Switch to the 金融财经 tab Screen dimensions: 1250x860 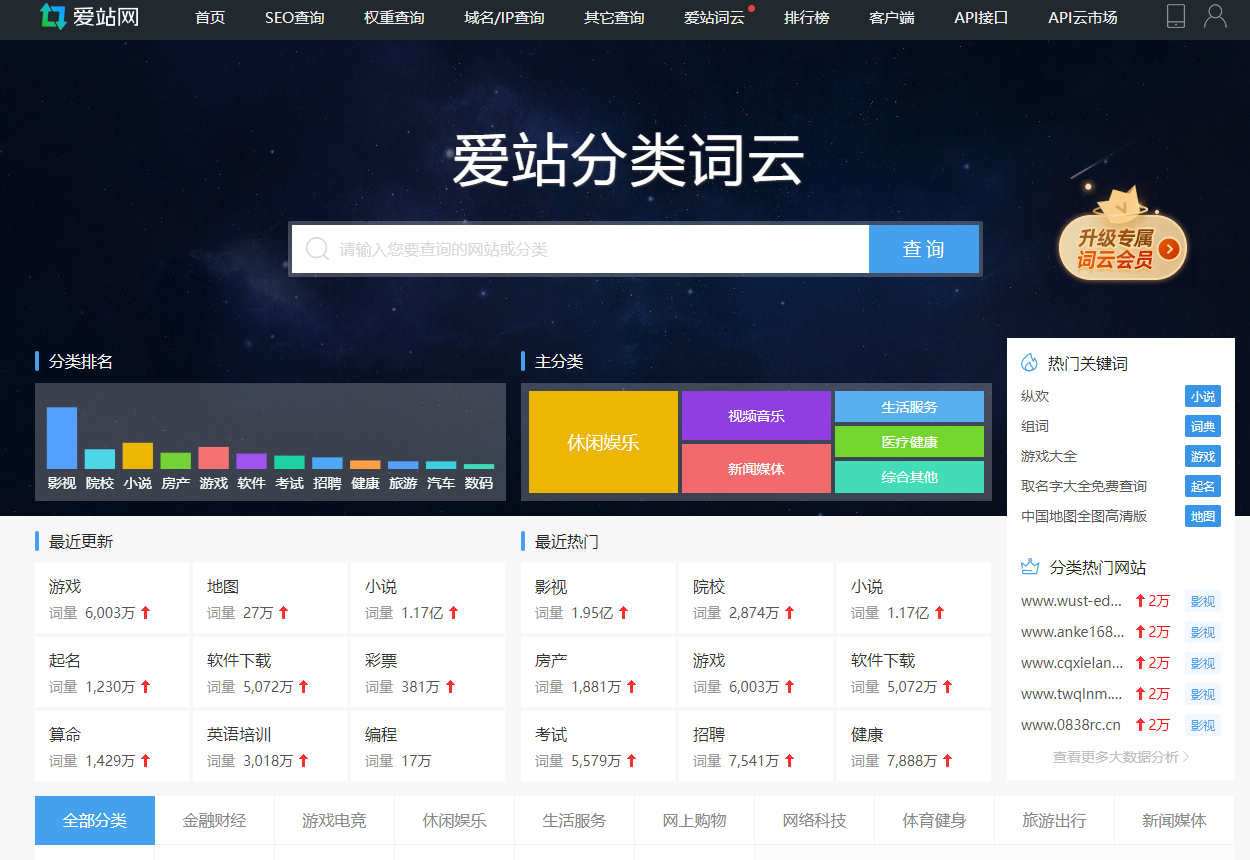215,820
